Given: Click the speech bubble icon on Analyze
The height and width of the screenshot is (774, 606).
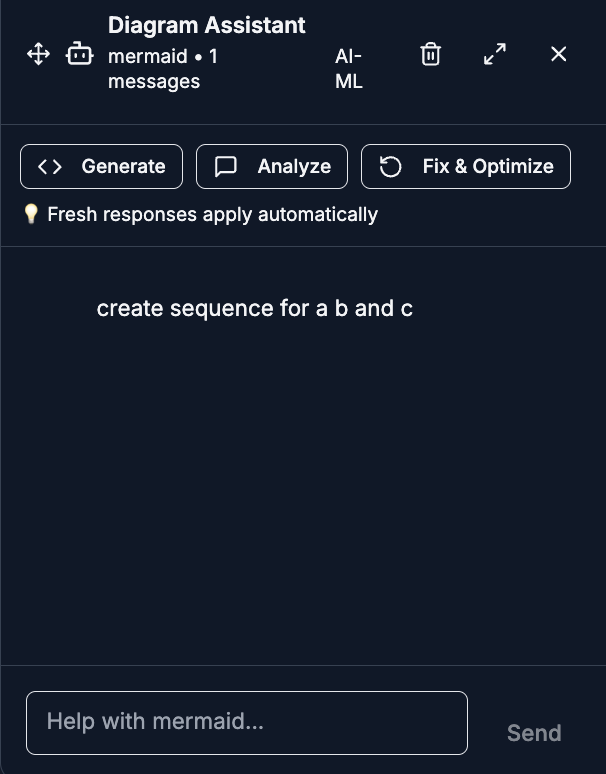Looking at the screenshot, I should tap(227, 167).
